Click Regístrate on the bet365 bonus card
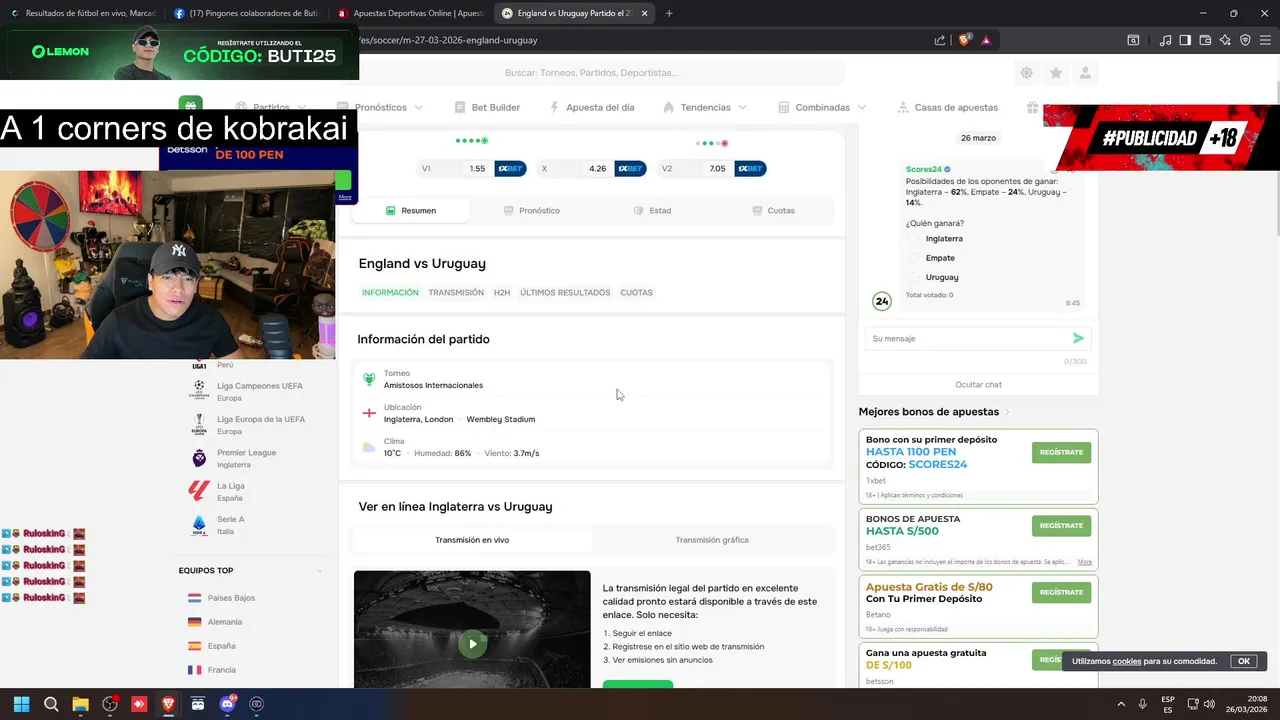This screenshot has width=1280, height=720. [1061, 525]
